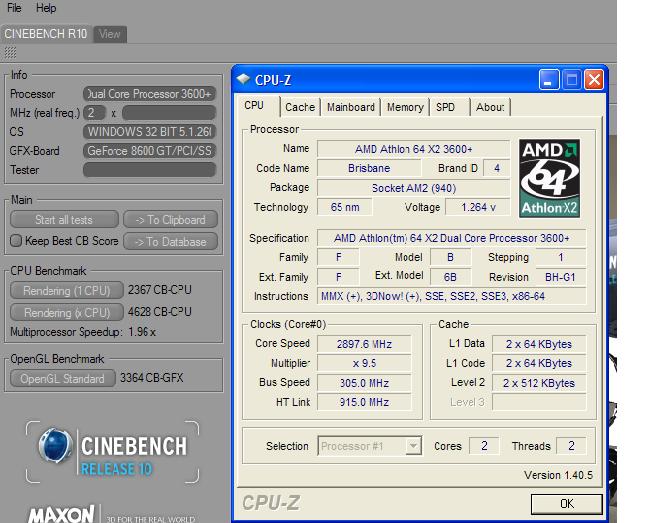Enable Keep Best CB Score checkbox
The image size is (669, 523).
pyautogui.click(x=16, y=241)
